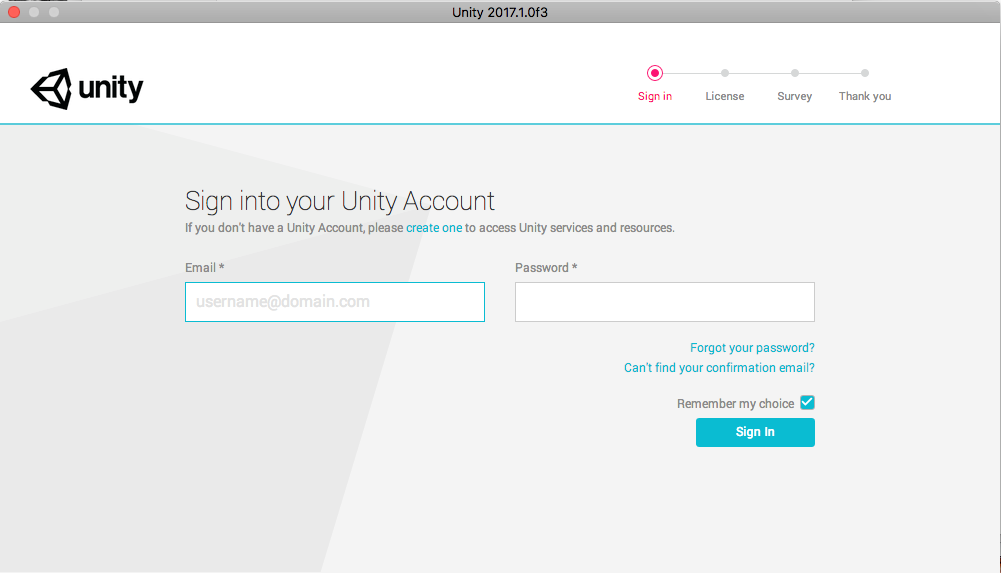The height and width of the screenshot is (573, 1001).
Task: Open the Survey step label
Action: pos(794,96)
